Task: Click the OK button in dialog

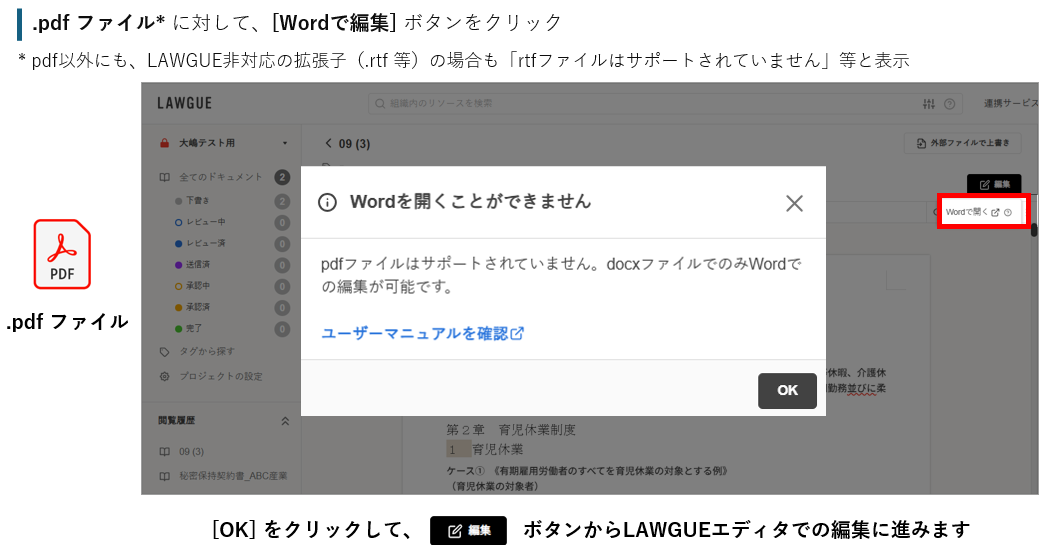Action: tap(787, 390)
